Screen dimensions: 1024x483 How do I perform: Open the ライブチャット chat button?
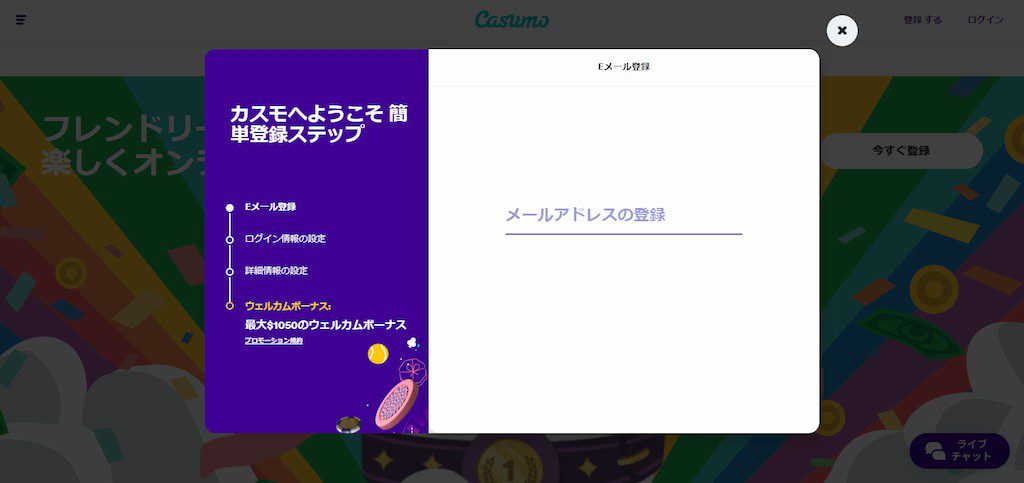click(959, 450)
